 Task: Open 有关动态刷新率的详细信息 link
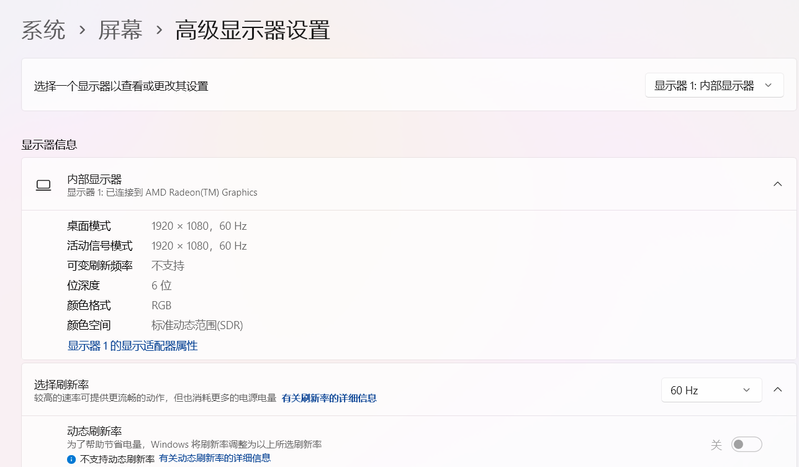(214, 458)
